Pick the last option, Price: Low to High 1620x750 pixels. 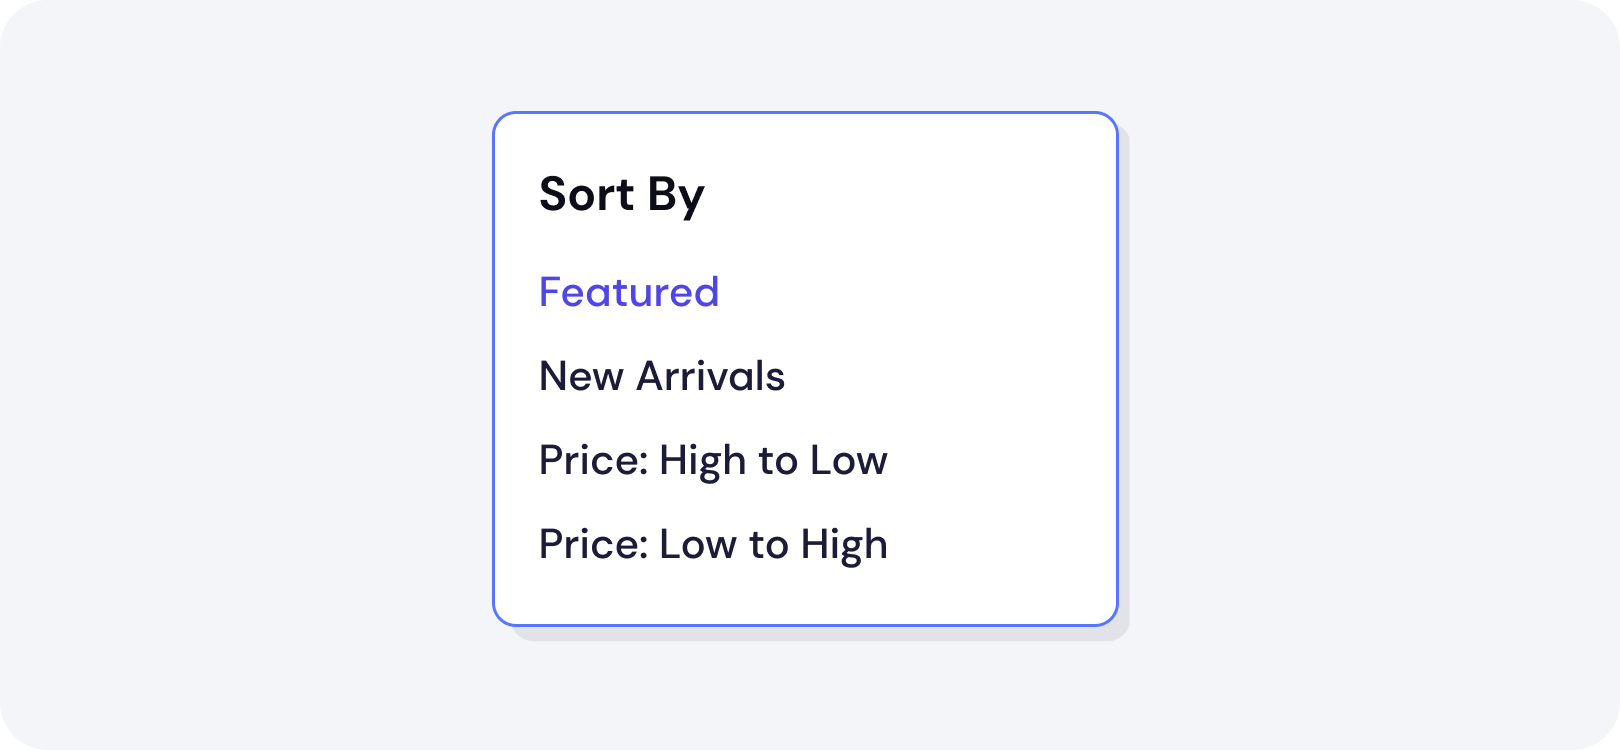click(x=714, y=544)
